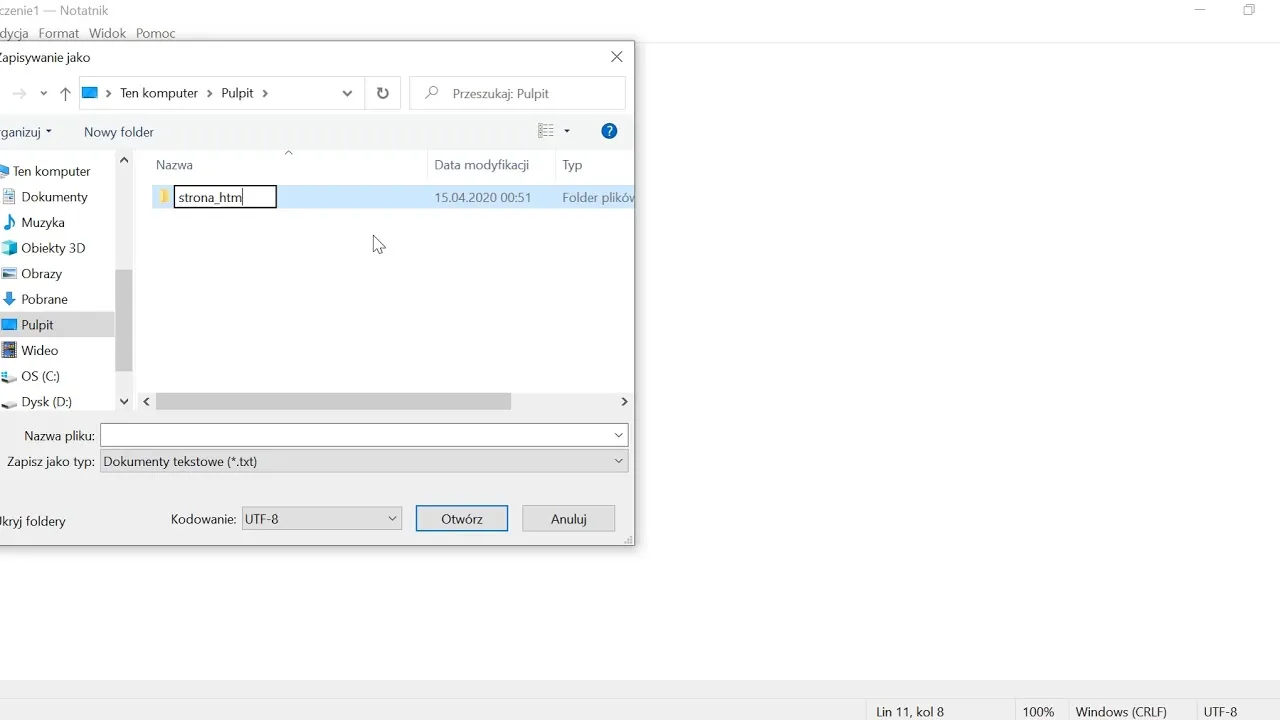Click the view layout icon in toolbar
This screenshot has width=1280, height=720.
(x=546, y=131)
